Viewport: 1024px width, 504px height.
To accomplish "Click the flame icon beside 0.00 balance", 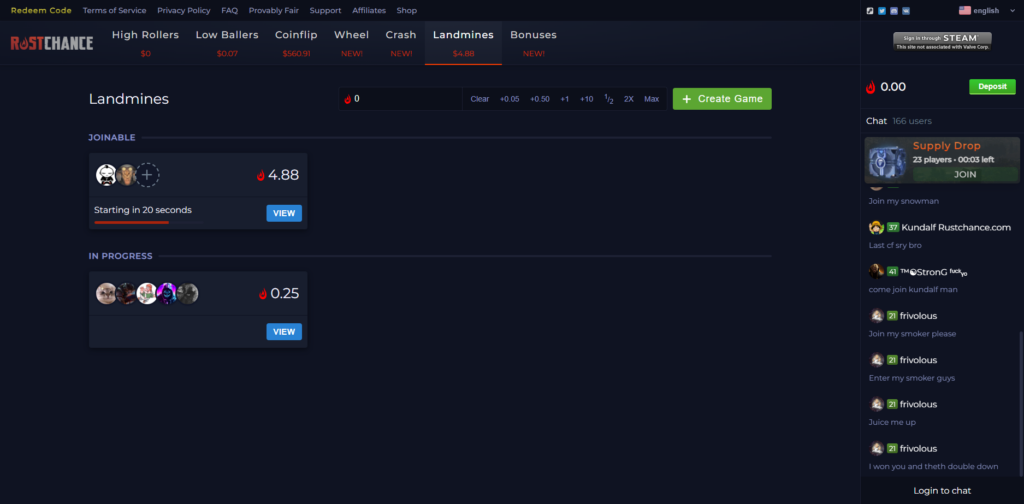I will [x=871, y=87].
